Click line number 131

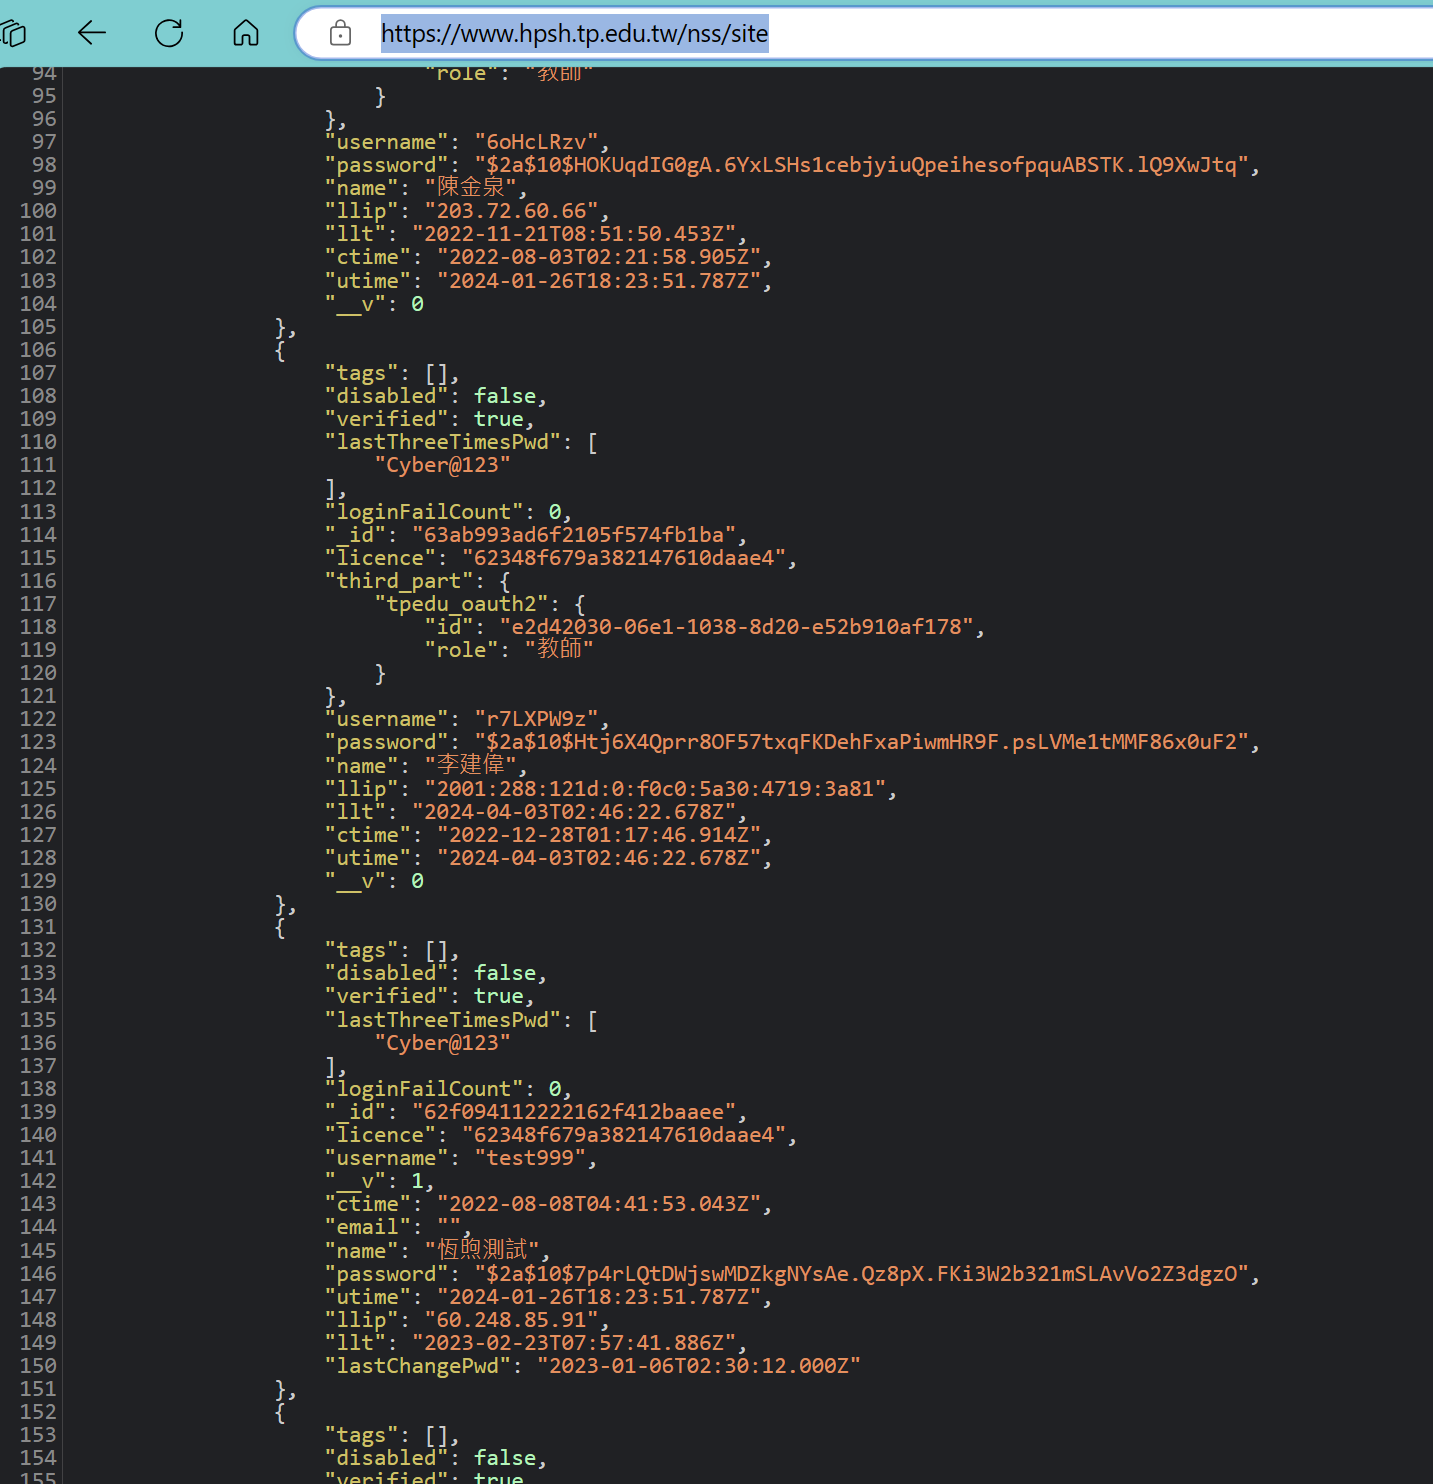click(38, 927)
